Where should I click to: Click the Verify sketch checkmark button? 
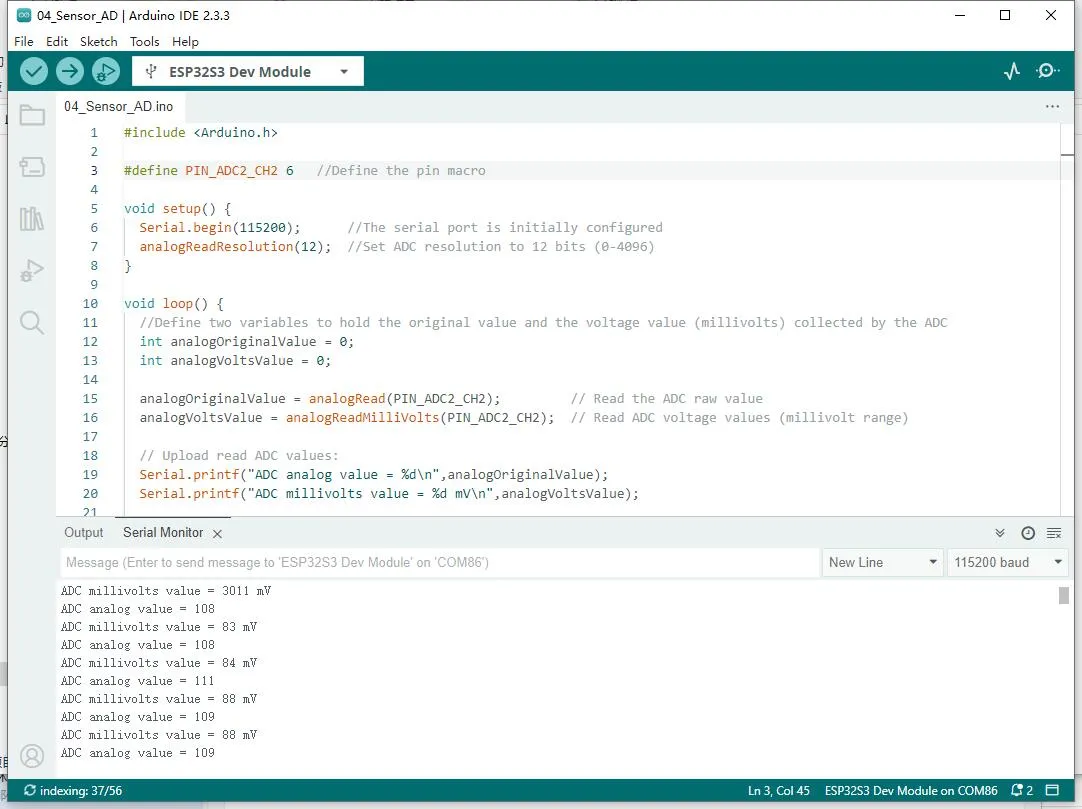[34, 71]
